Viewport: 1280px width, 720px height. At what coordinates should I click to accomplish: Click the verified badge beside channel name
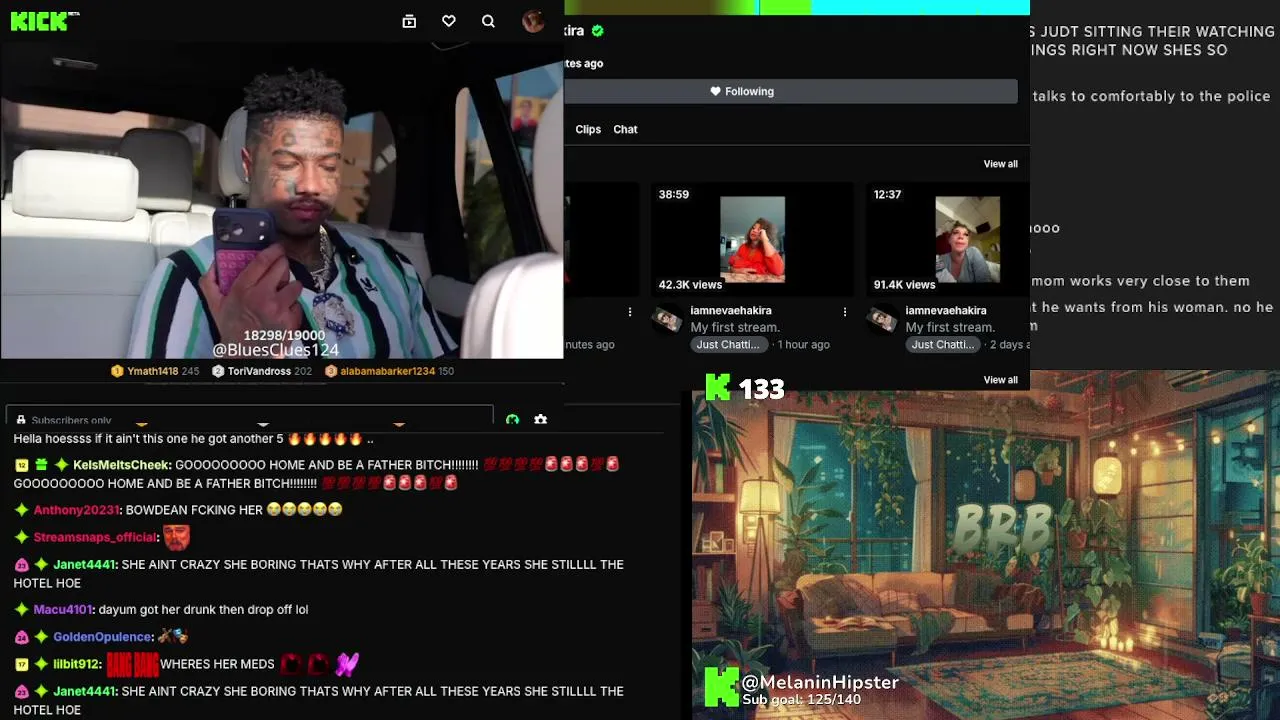click(598, 31)
